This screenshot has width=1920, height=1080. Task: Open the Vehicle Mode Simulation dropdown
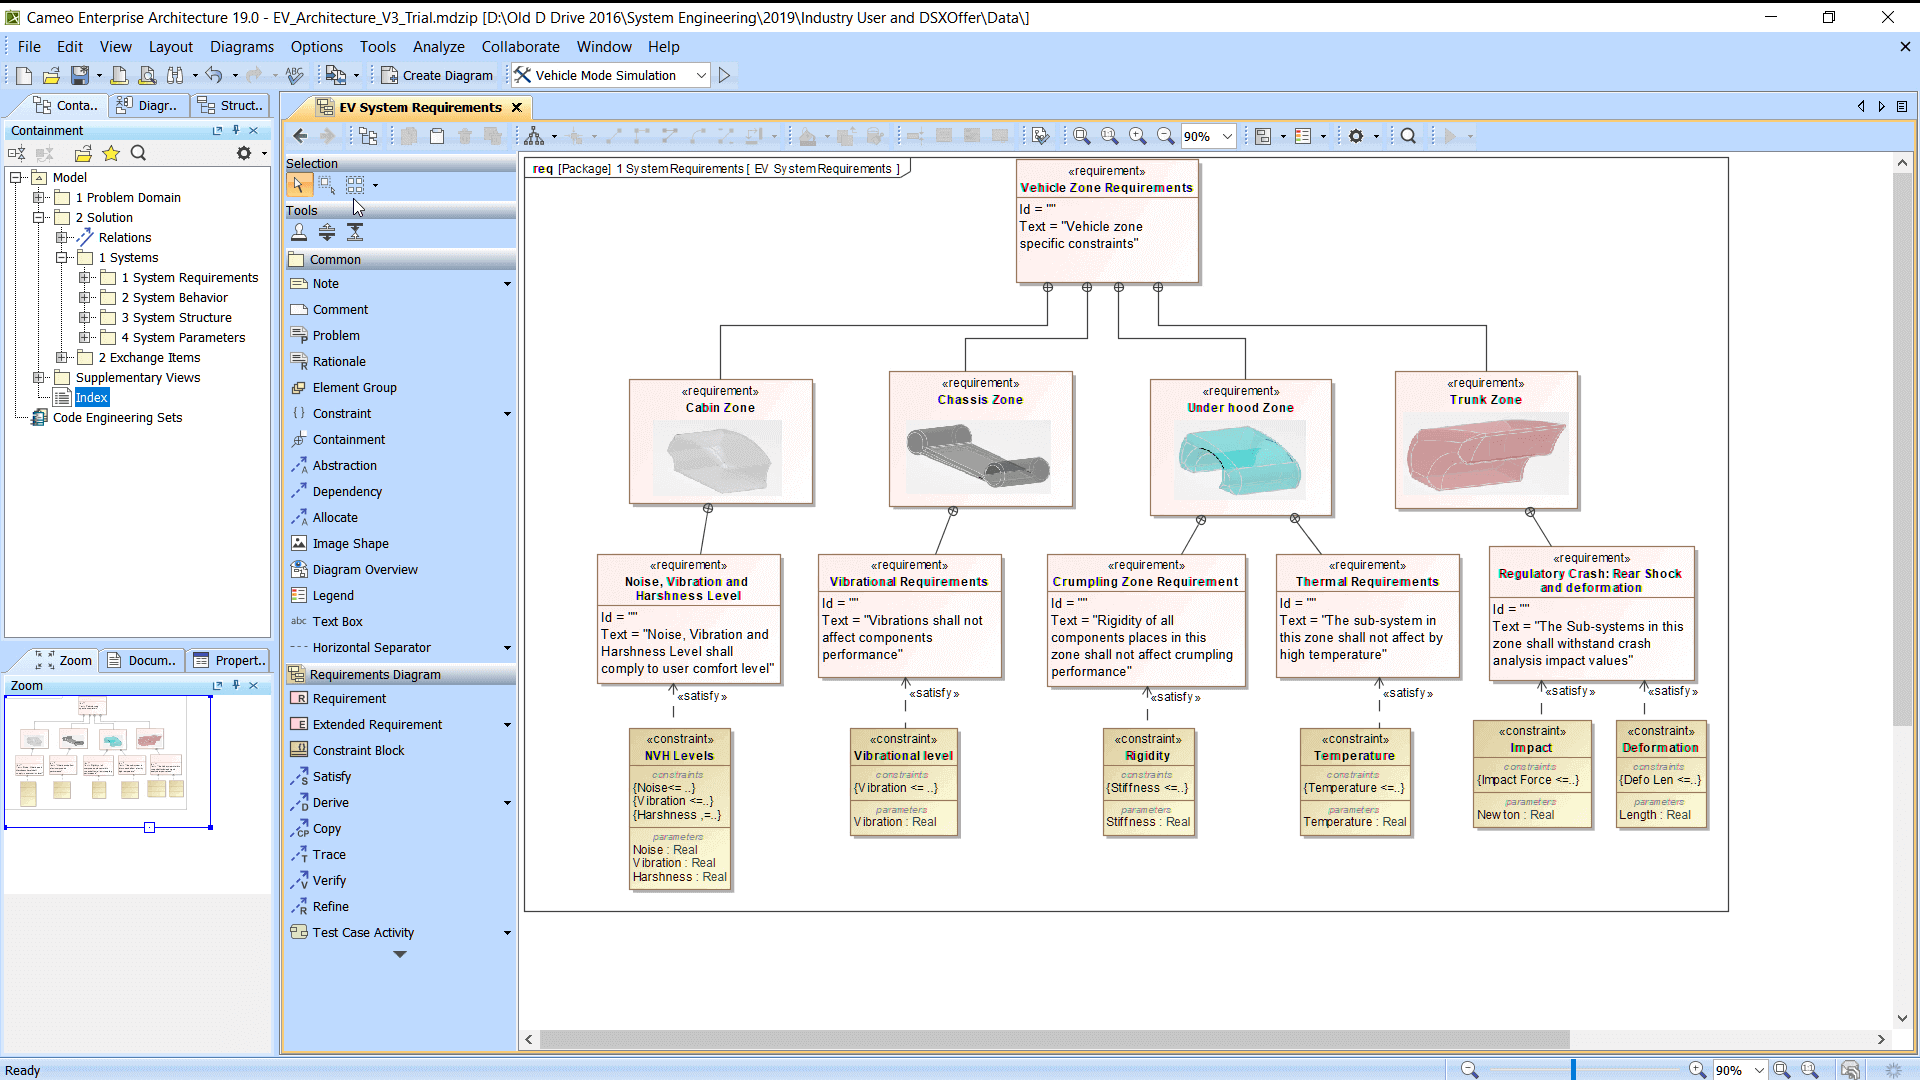pyautogui.click(x=700, y=75)
